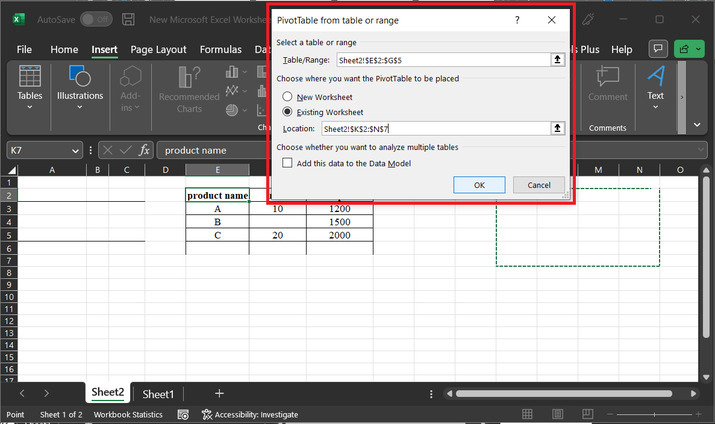Click the Save icon in the title bar
The width and height of the screenshot is (715, 424).
pos(128,19)
